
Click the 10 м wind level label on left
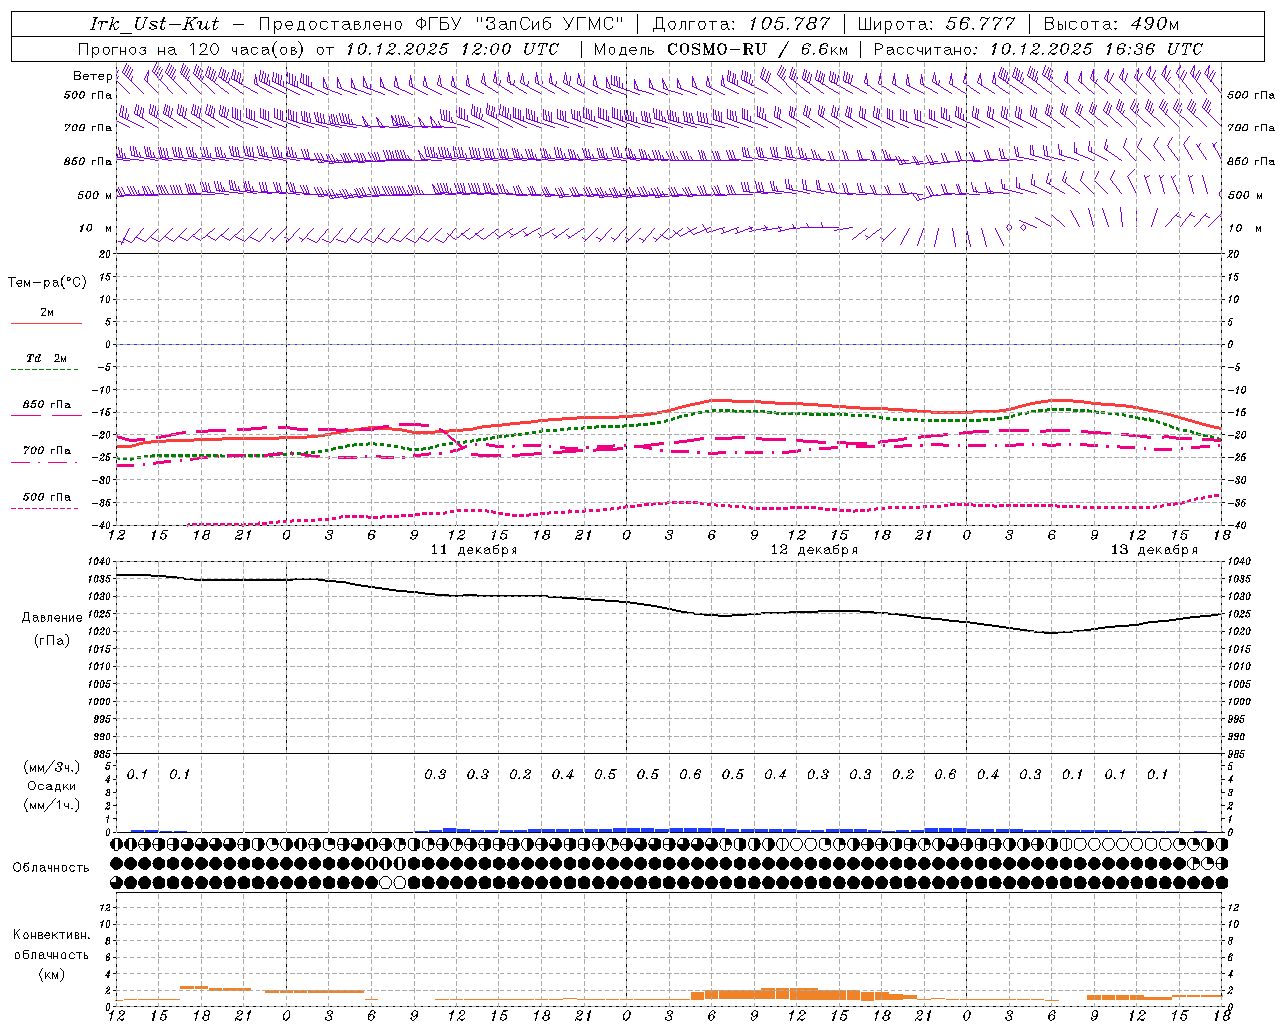pyautogui.click(x=96, y=228)
